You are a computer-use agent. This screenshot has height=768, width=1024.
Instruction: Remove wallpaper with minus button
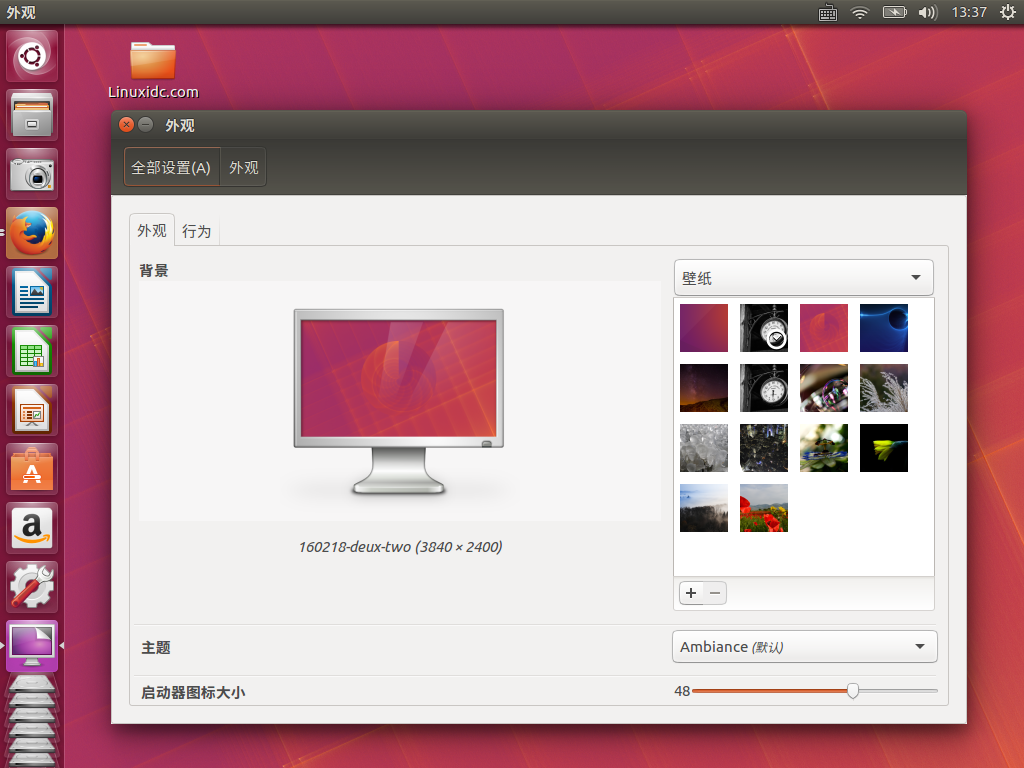[x=715, y=593]
